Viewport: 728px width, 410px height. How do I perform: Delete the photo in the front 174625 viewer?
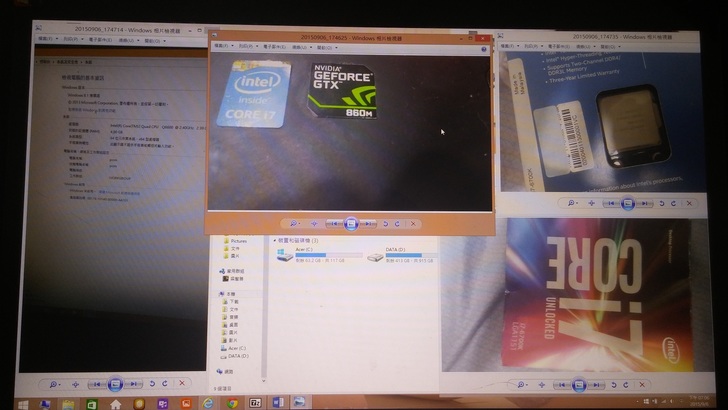pyautogui.click(x=413, y=224)
